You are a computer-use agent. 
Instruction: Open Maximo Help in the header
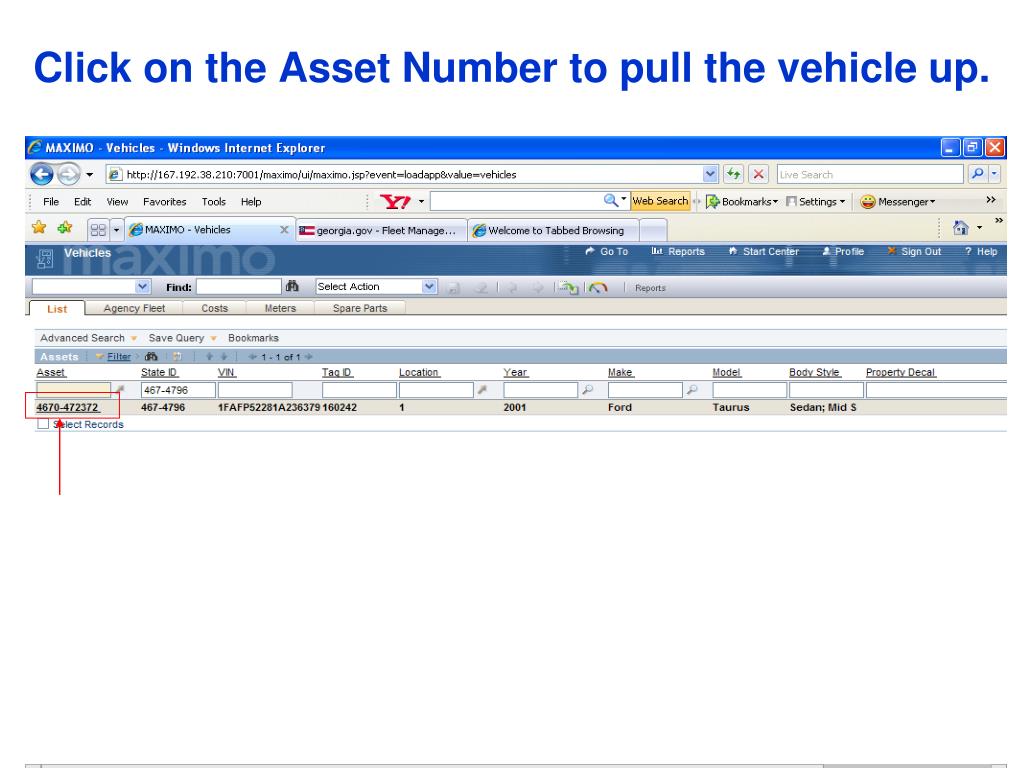pos(981,251)
